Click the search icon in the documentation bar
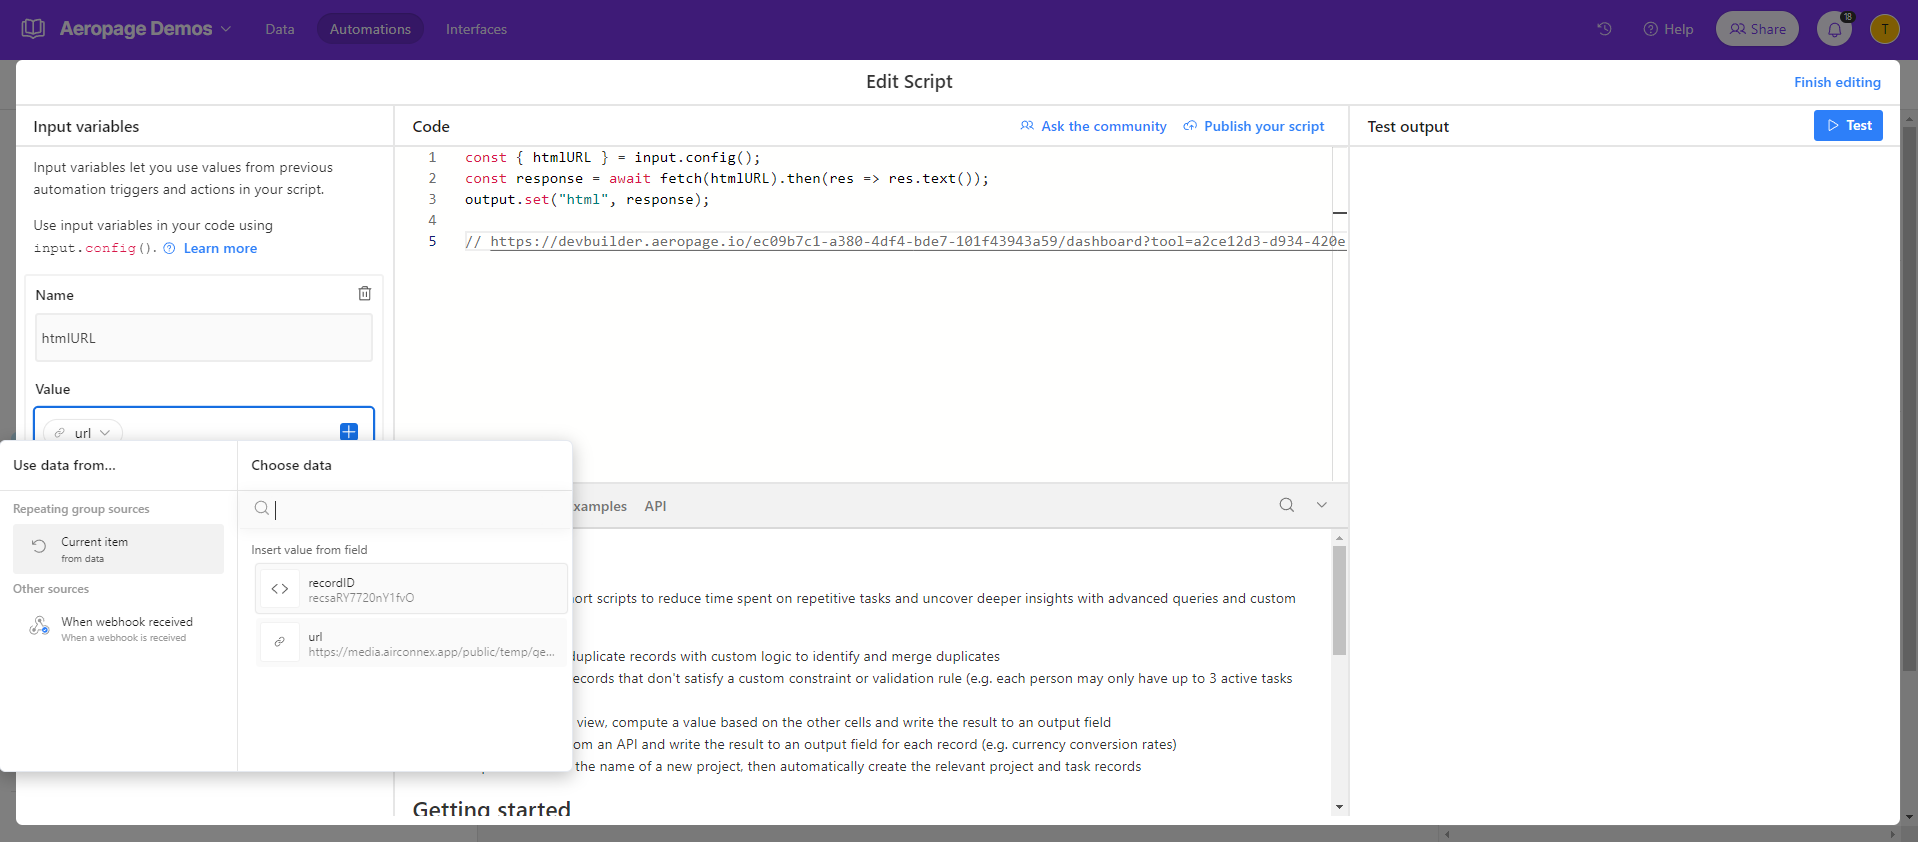This screenshot has height=842, width=1918. (1287, 505)
